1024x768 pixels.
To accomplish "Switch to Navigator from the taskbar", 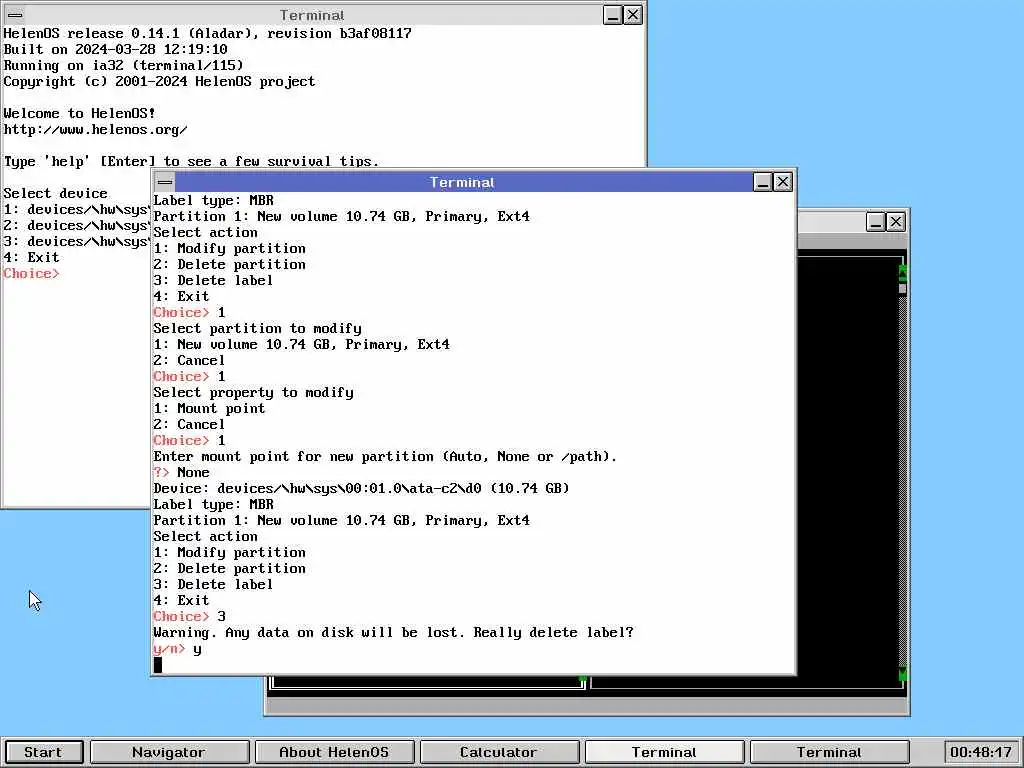I will (x=169, y=752).
